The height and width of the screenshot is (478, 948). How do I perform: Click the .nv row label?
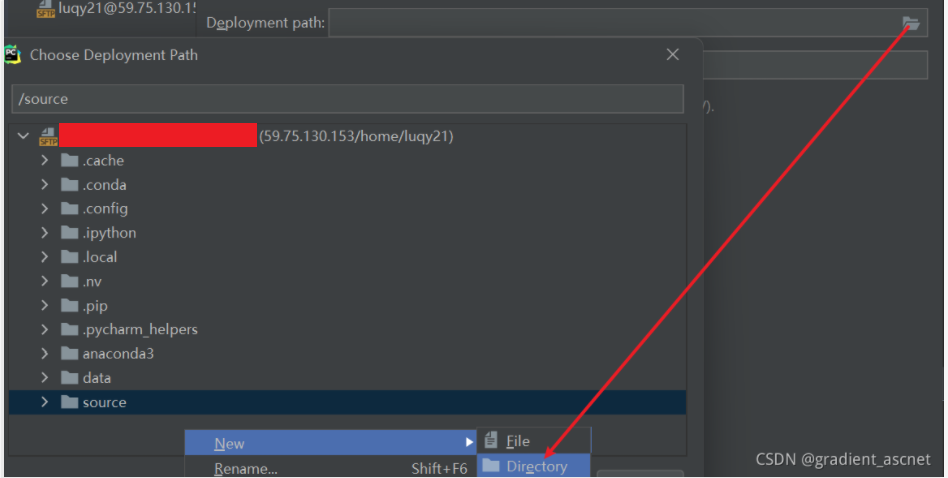[x=92, y=282]
